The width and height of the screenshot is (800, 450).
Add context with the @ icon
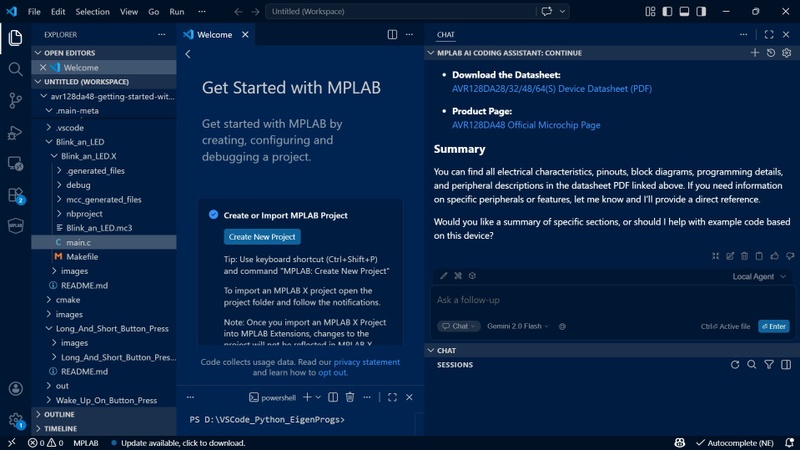(x=562, y=326)
